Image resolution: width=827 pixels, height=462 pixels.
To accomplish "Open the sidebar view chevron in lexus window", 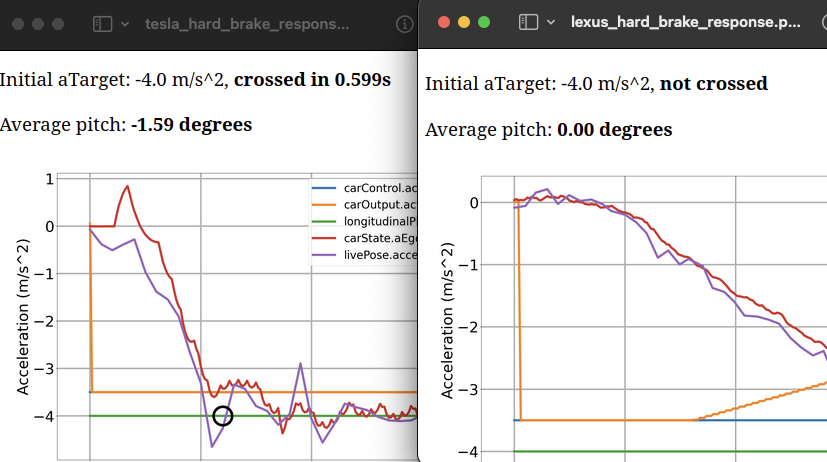I will [x=550, y=22].
